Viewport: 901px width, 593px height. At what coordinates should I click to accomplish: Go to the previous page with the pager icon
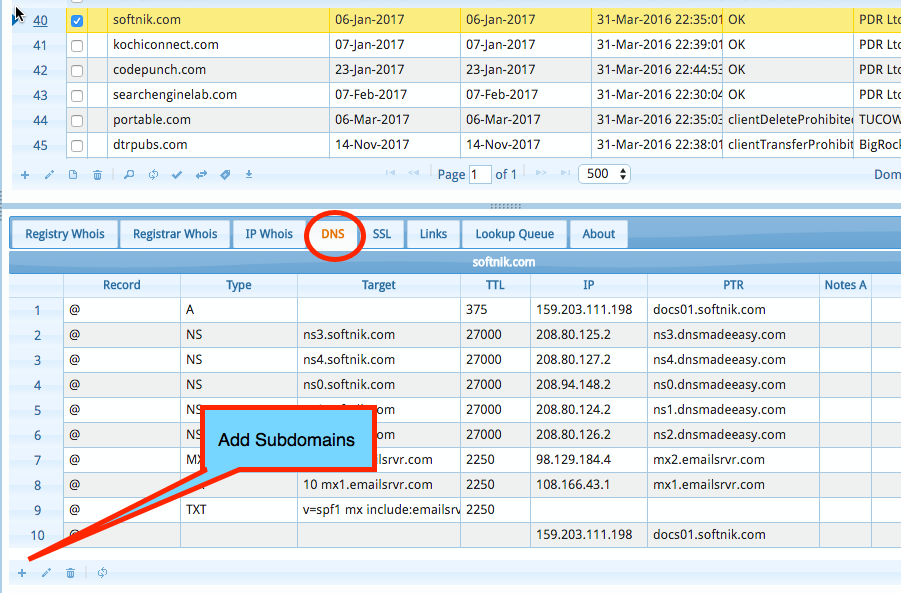coord(413,173)
